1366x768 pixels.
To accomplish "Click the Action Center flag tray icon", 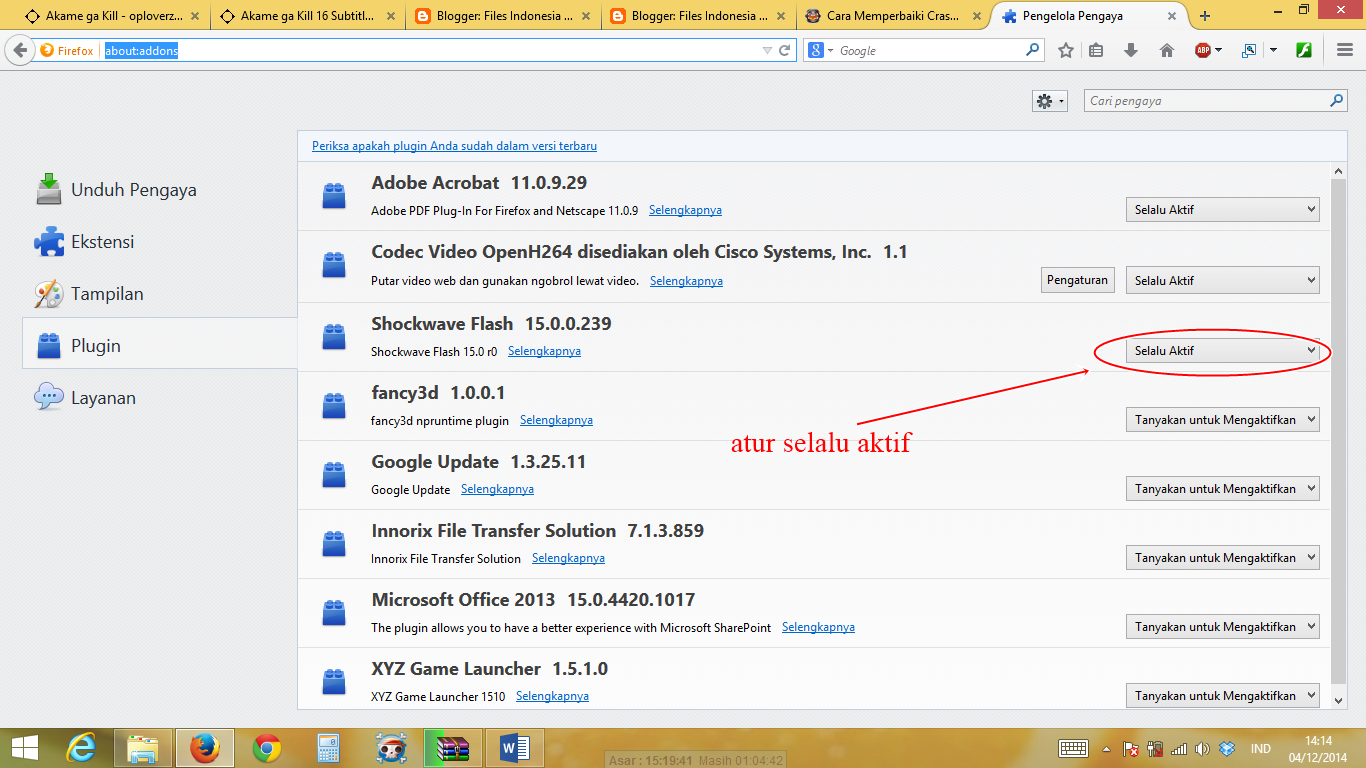I will 1132,749.
